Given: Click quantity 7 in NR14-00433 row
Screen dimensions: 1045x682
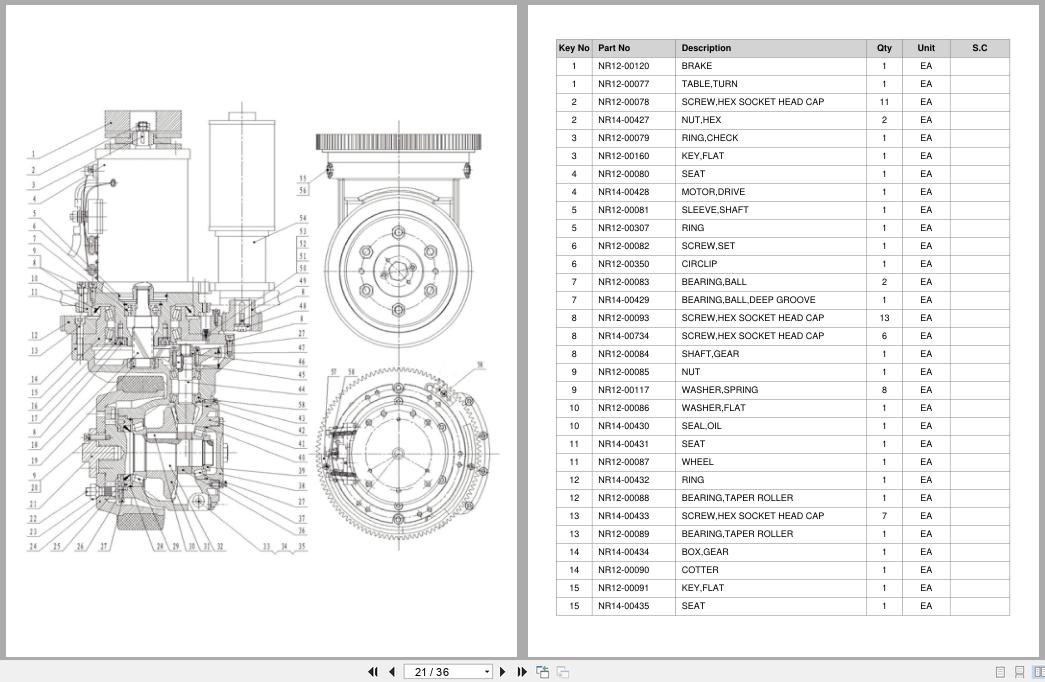Looking at the screenshot, I should (x=884, y=516).
